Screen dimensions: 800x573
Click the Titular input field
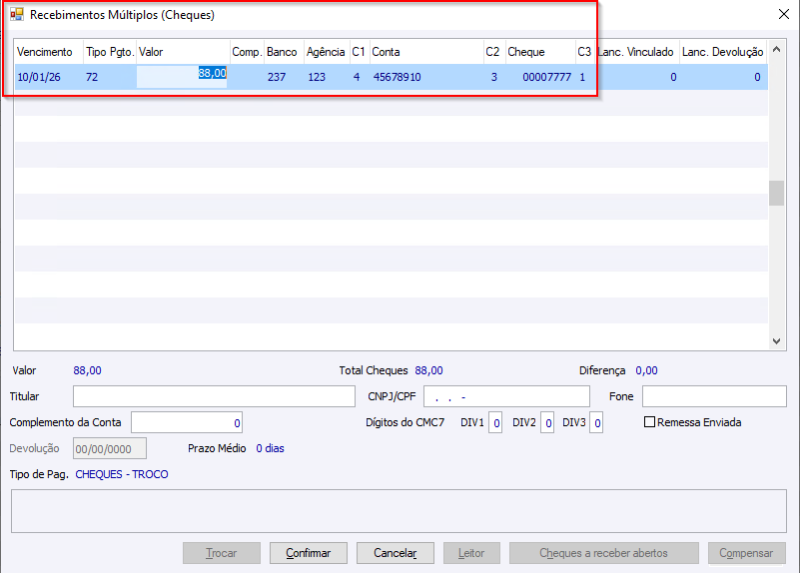click(x=214, y=396)
